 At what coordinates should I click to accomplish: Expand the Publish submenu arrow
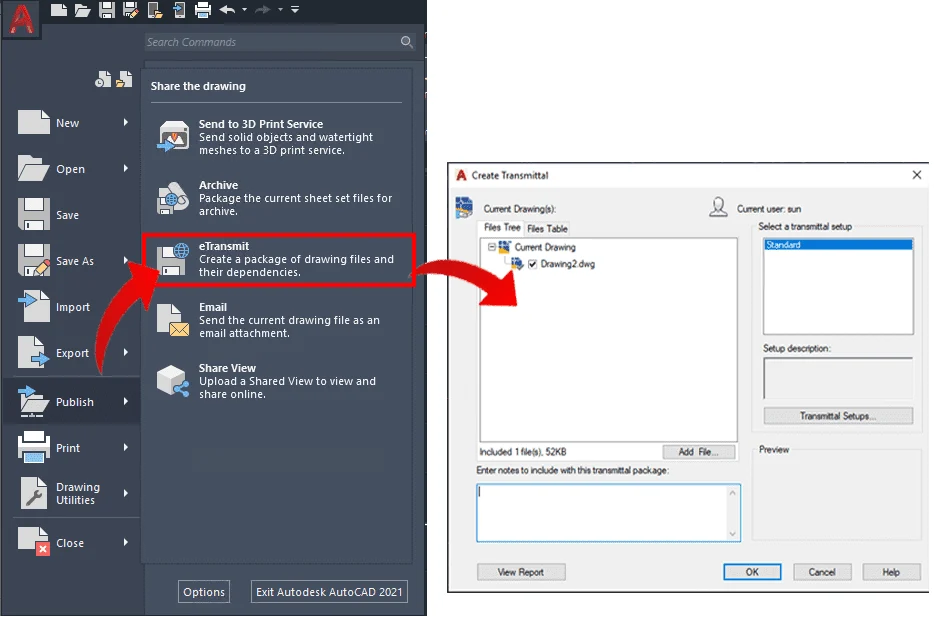[126, 401]
